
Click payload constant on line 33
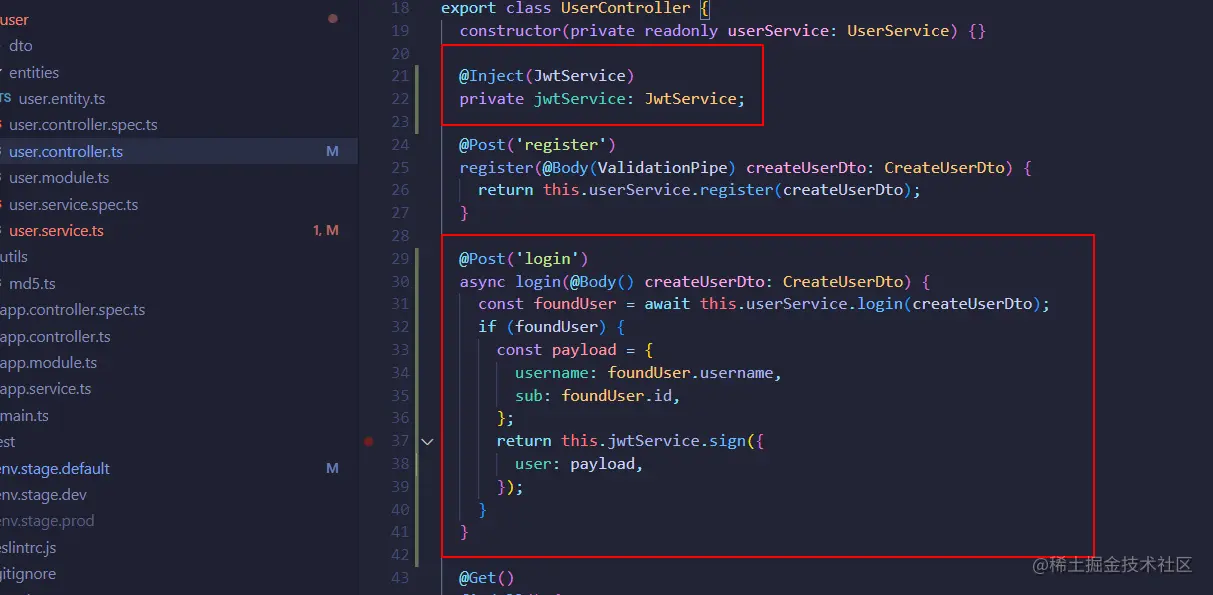pos(584,350)
